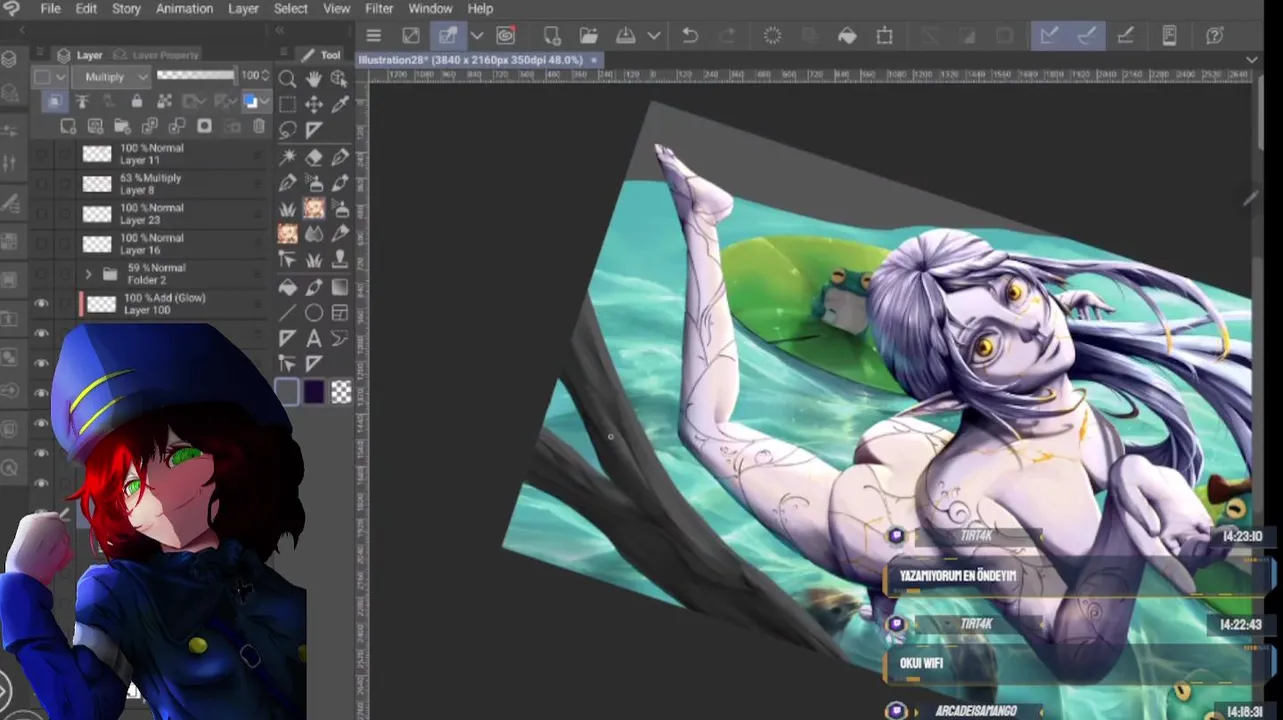The height and width of the screenshot is (720, 1283).
Task: Select the dark purple sub color swatch
Action: tap(314, 392)
